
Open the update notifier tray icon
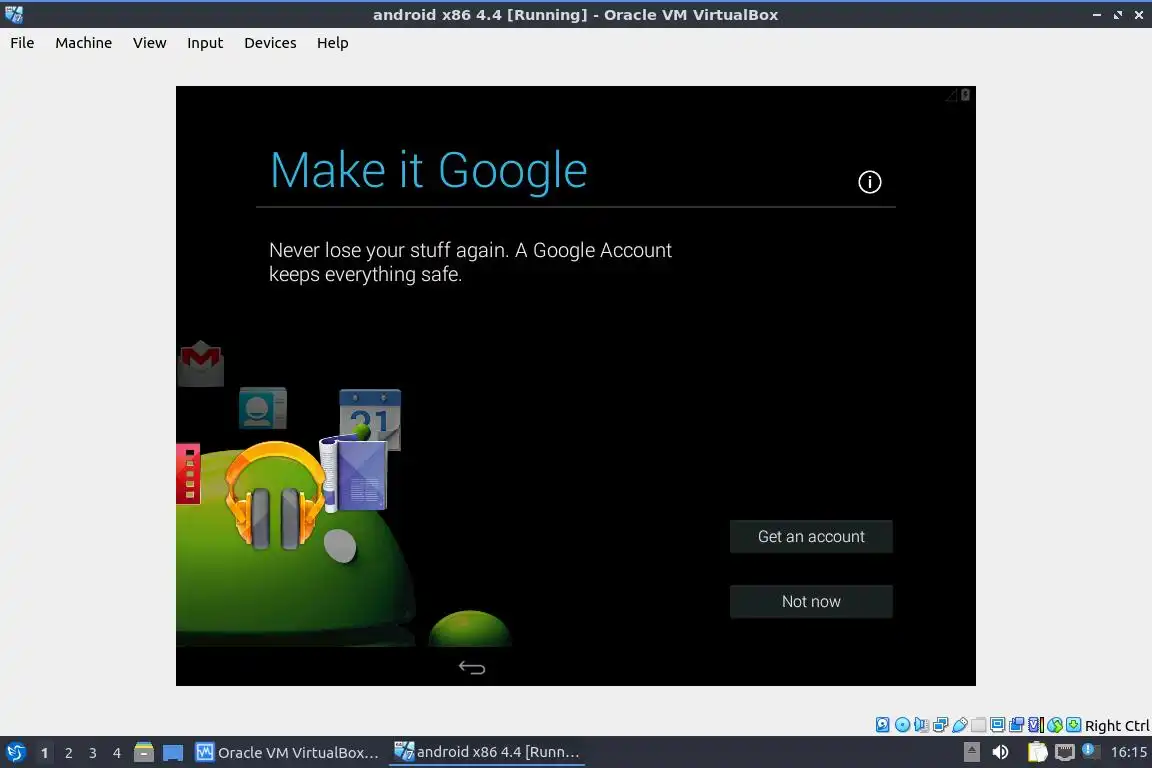tap(1090, 750)
